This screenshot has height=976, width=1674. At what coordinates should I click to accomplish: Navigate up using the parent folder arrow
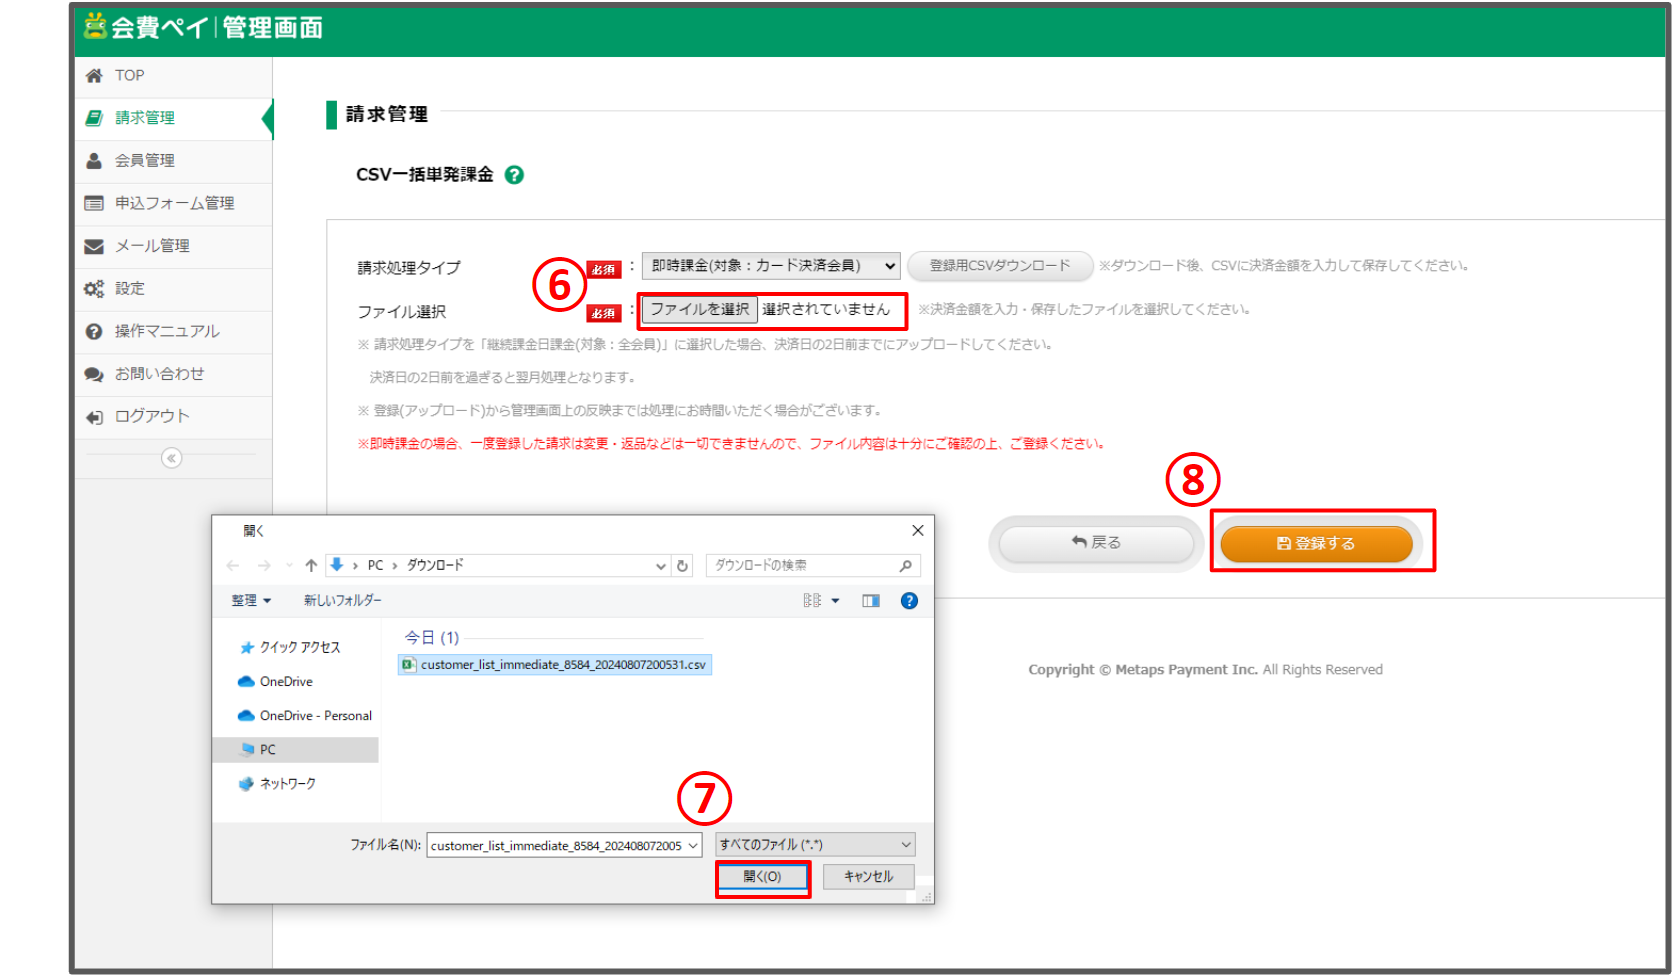[311, 565]
